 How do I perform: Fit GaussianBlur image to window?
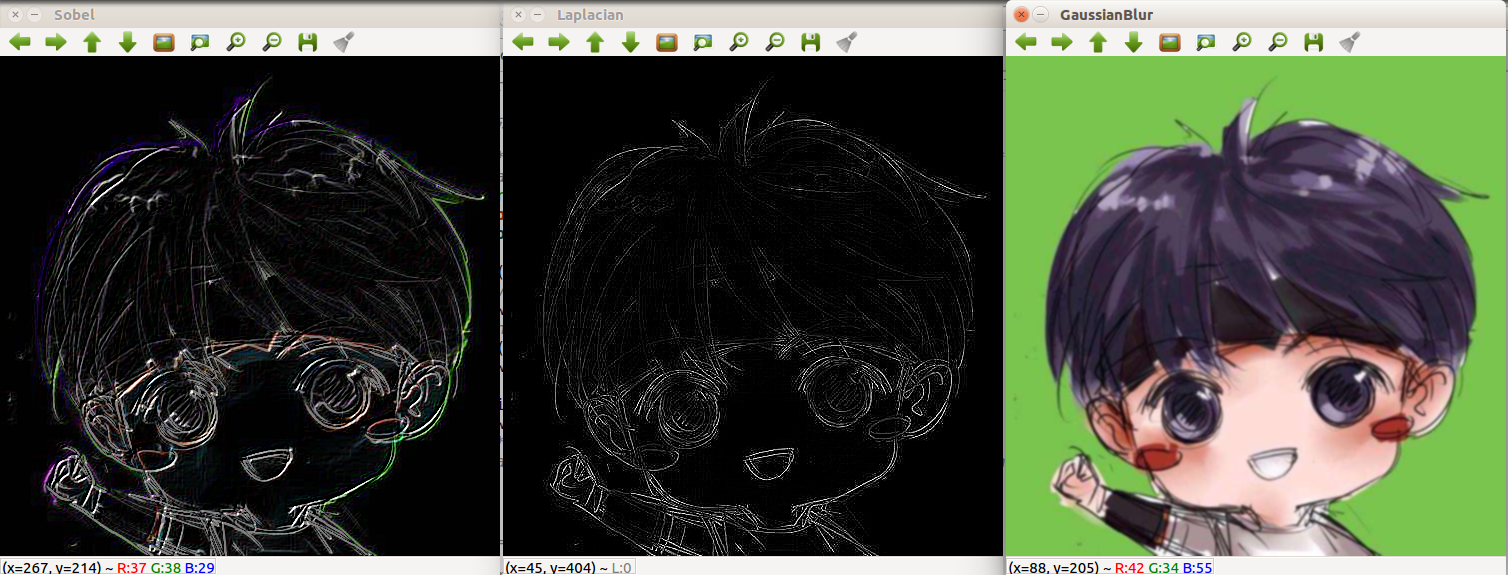1206,42
